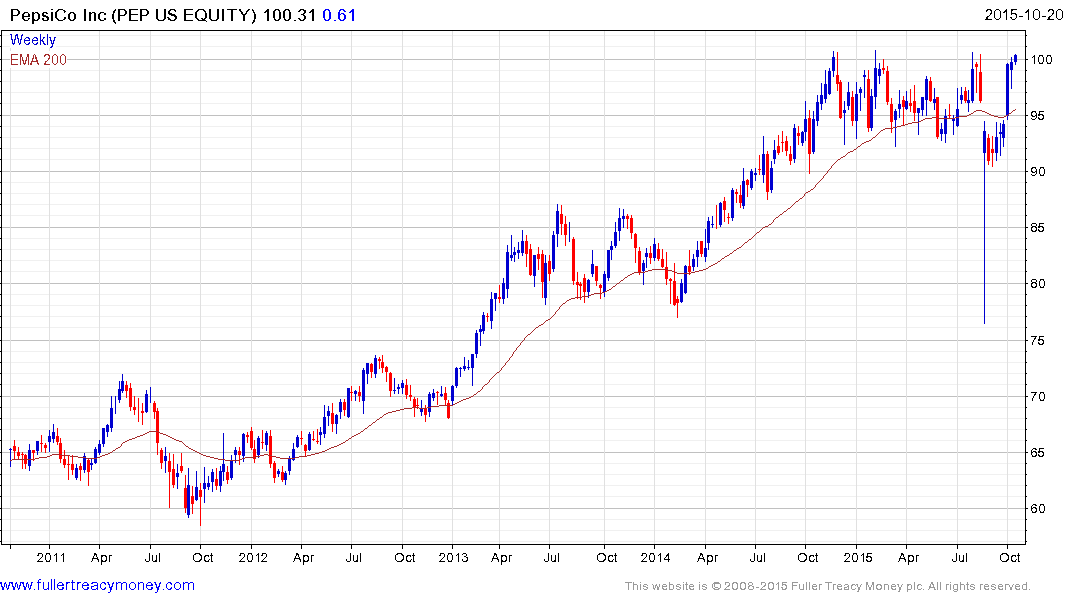
Task: Click the copyright notice text
Action: click(x=828, y=586)
